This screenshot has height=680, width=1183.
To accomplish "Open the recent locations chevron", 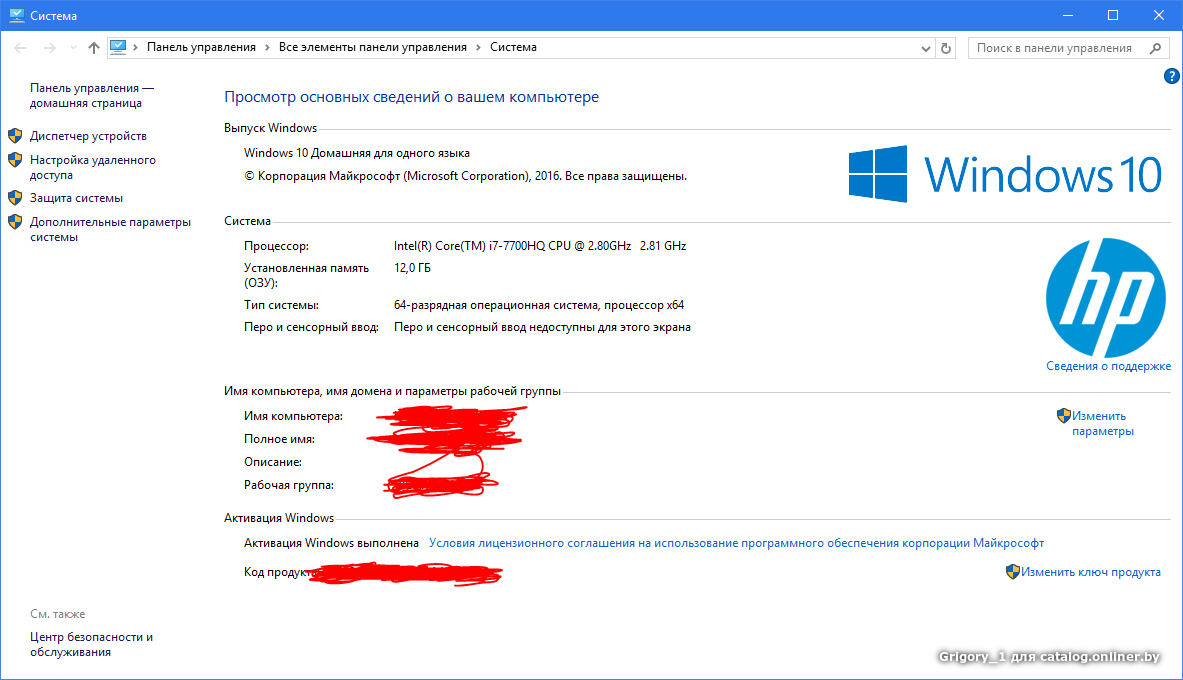I will 73,48.
